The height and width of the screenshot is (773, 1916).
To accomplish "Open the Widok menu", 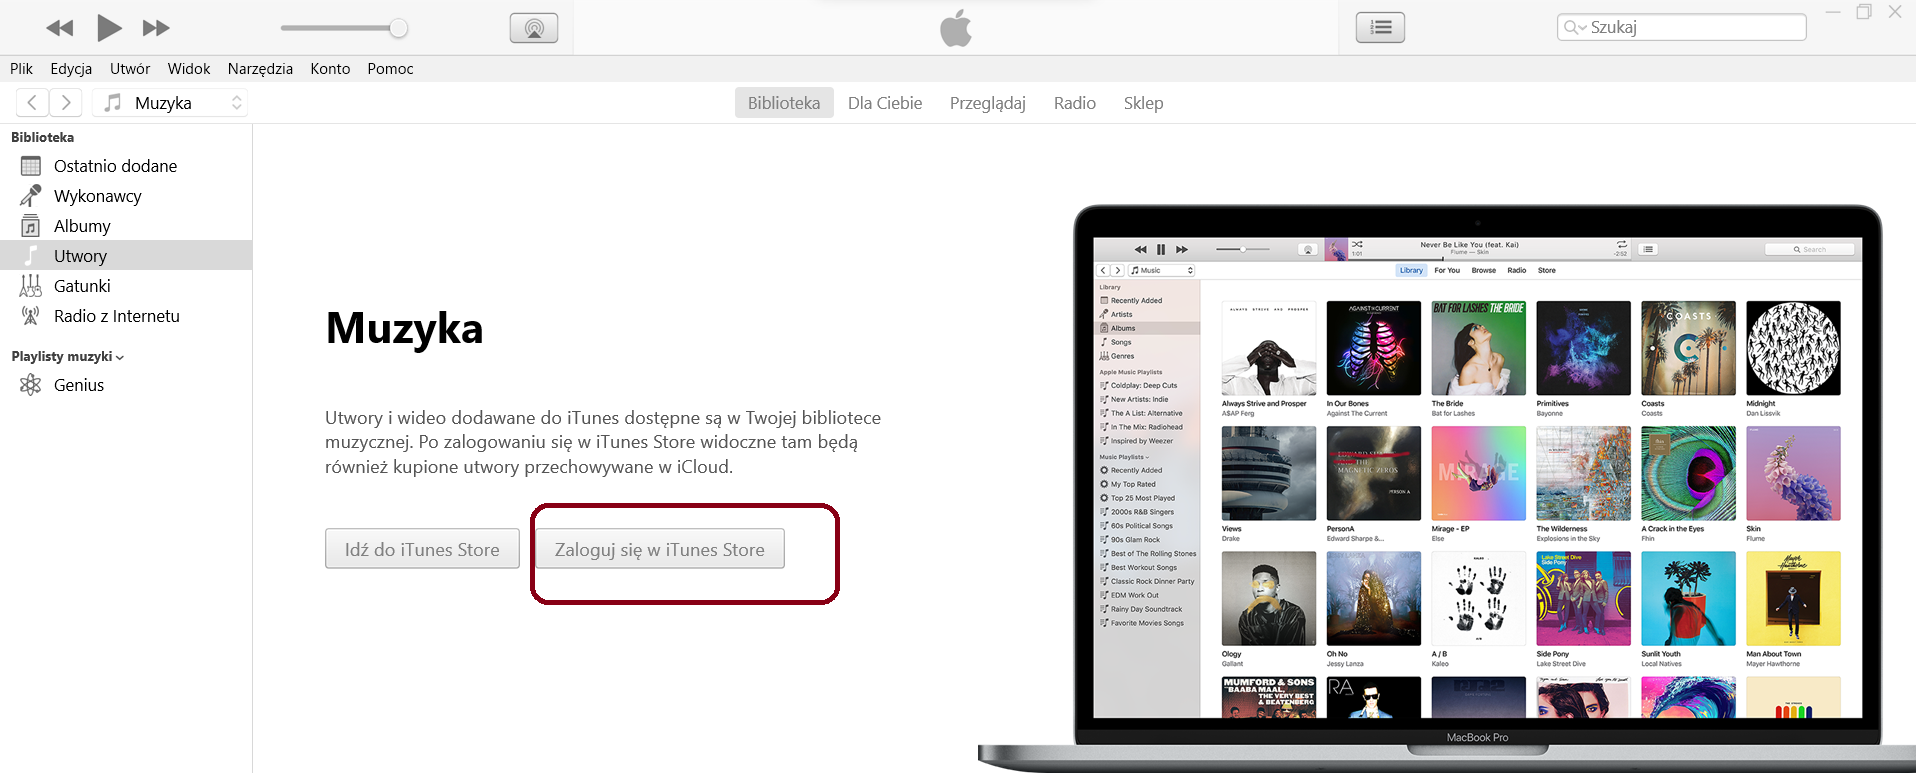I will [x=189, y=68].
